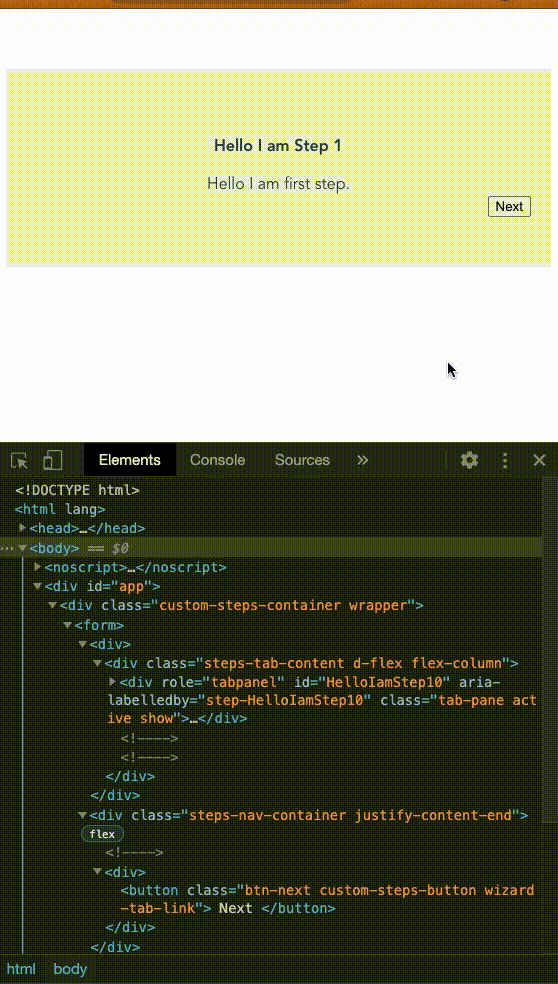
Task: Activate the inspect element picker icon
Action: (19, 461)
